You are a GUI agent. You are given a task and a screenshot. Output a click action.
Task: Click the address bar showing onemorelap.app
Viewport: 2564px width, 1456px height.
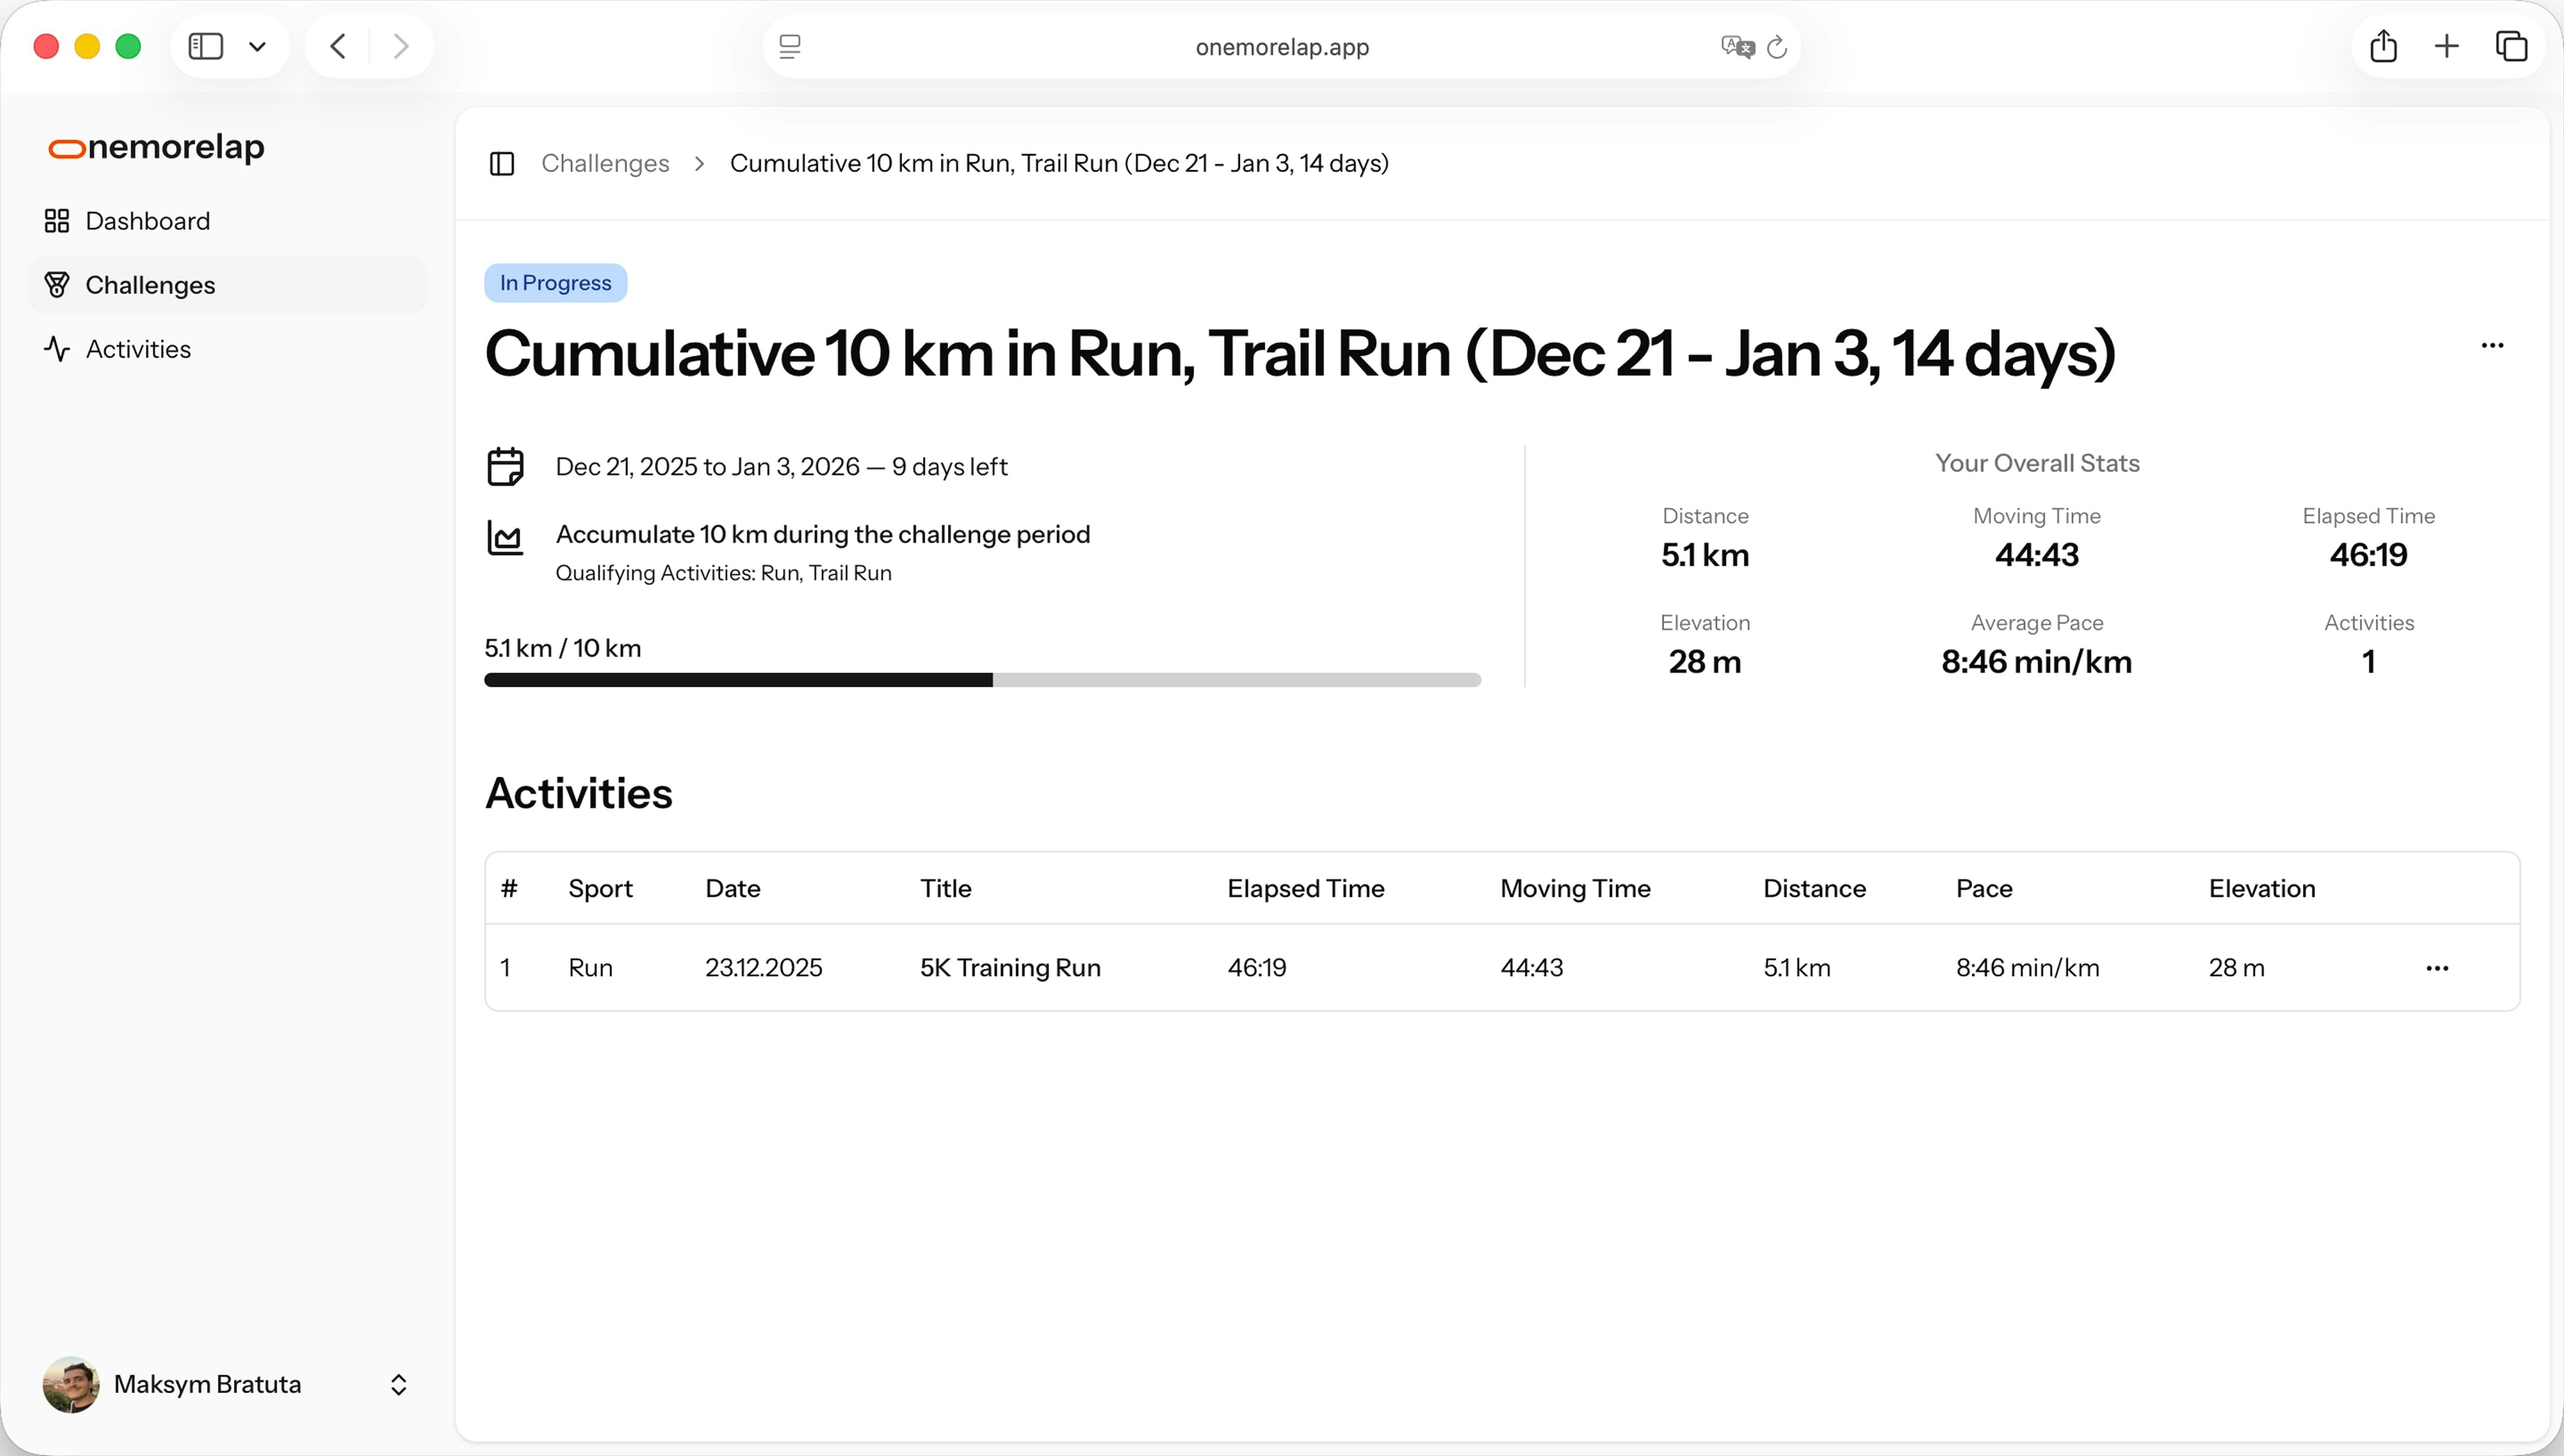(1281, 47)
